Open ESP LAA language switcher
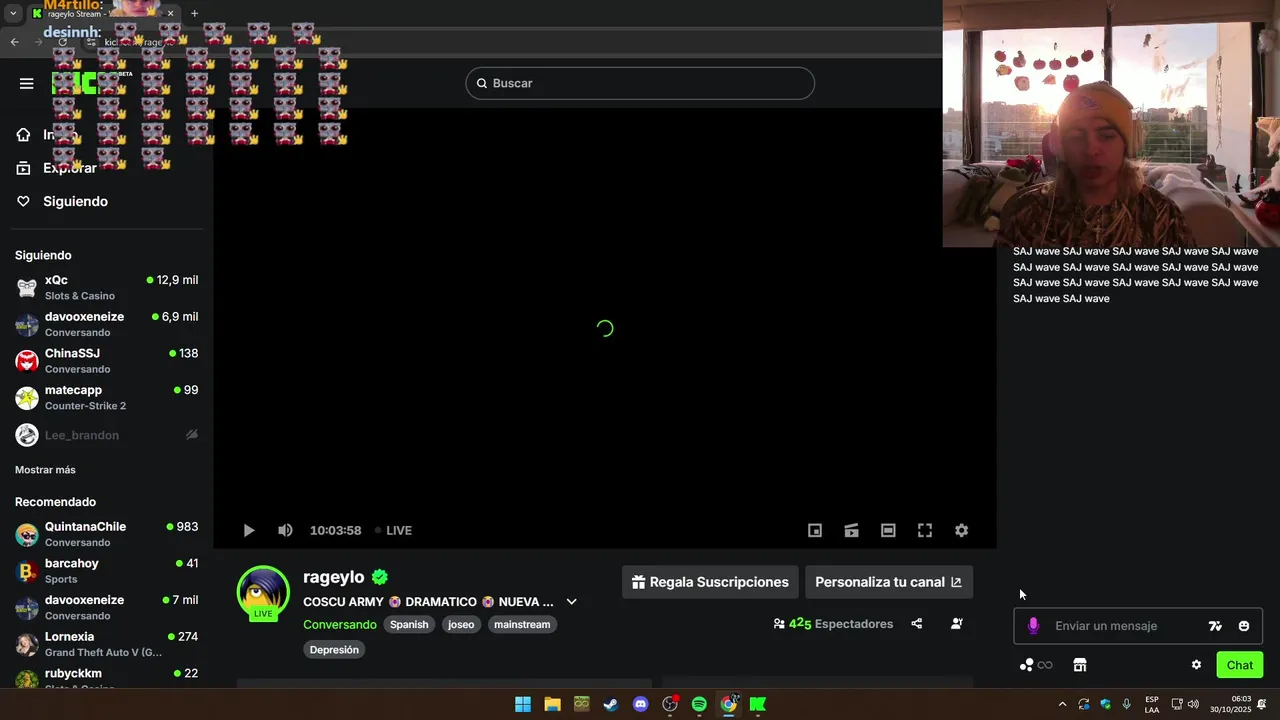Viewport: 1280px width, 720px height. [1152, 704]
